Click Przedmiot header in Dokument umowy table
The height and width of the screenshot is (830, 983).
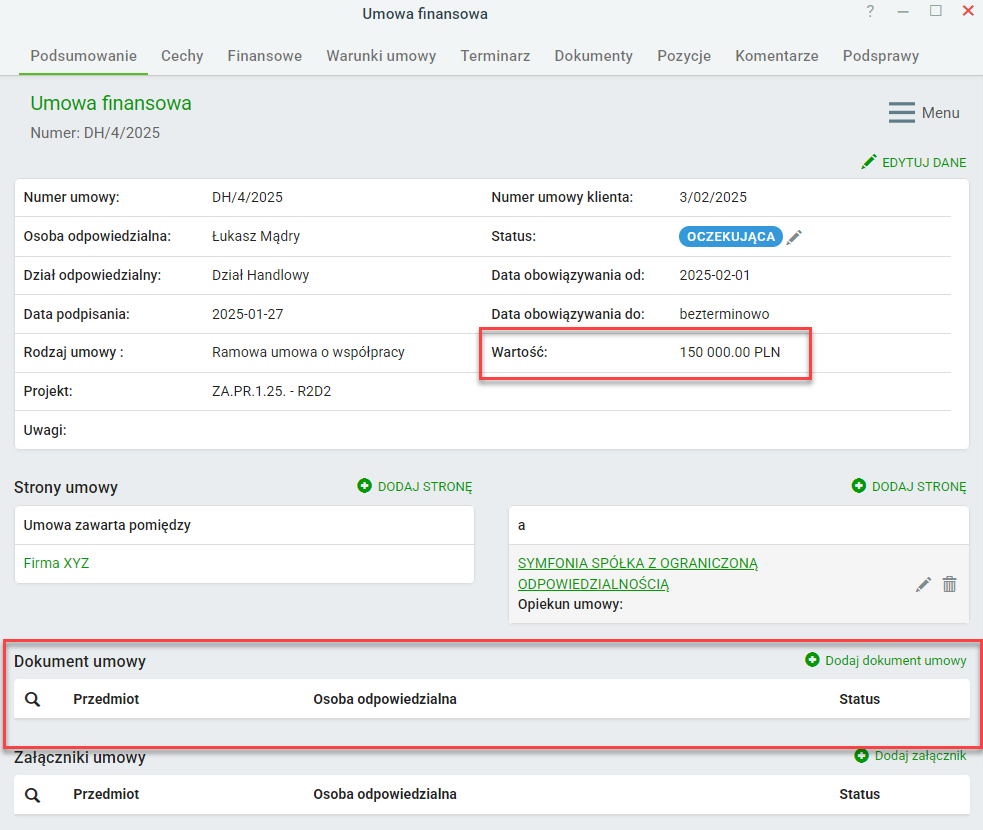[x=106, y=700]
